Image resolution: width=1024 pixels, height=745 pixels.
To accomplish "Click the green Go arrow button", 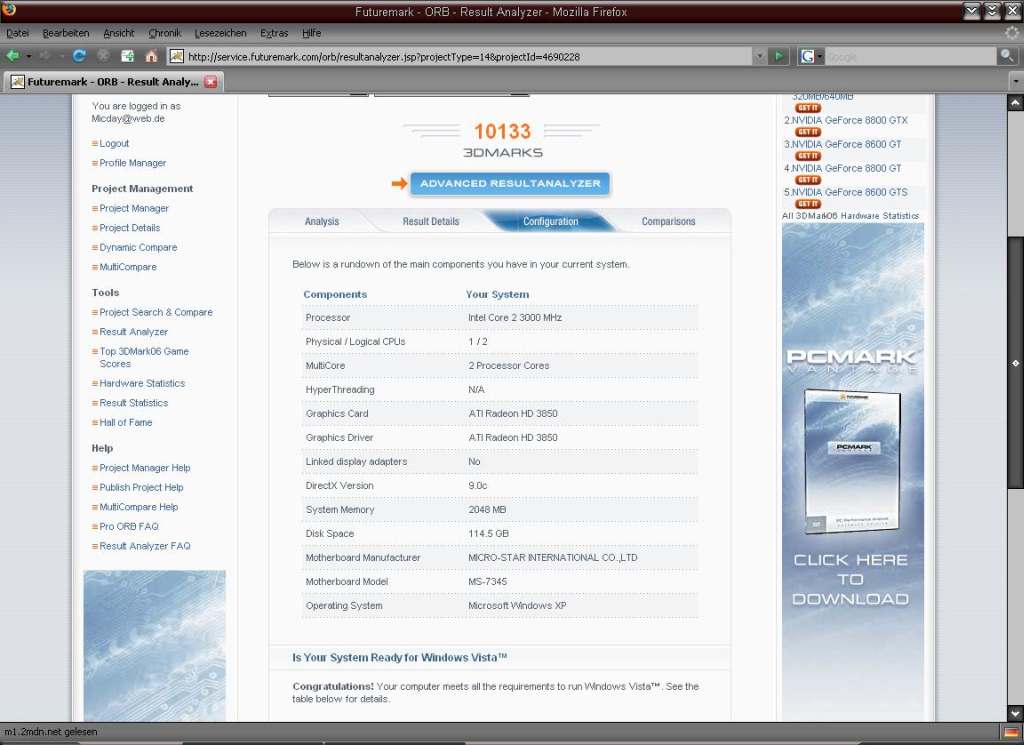I will 778,57.
